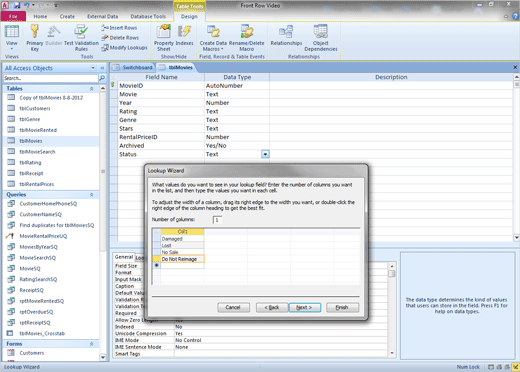Select the No Sale value cell

(x=182, y=252)
